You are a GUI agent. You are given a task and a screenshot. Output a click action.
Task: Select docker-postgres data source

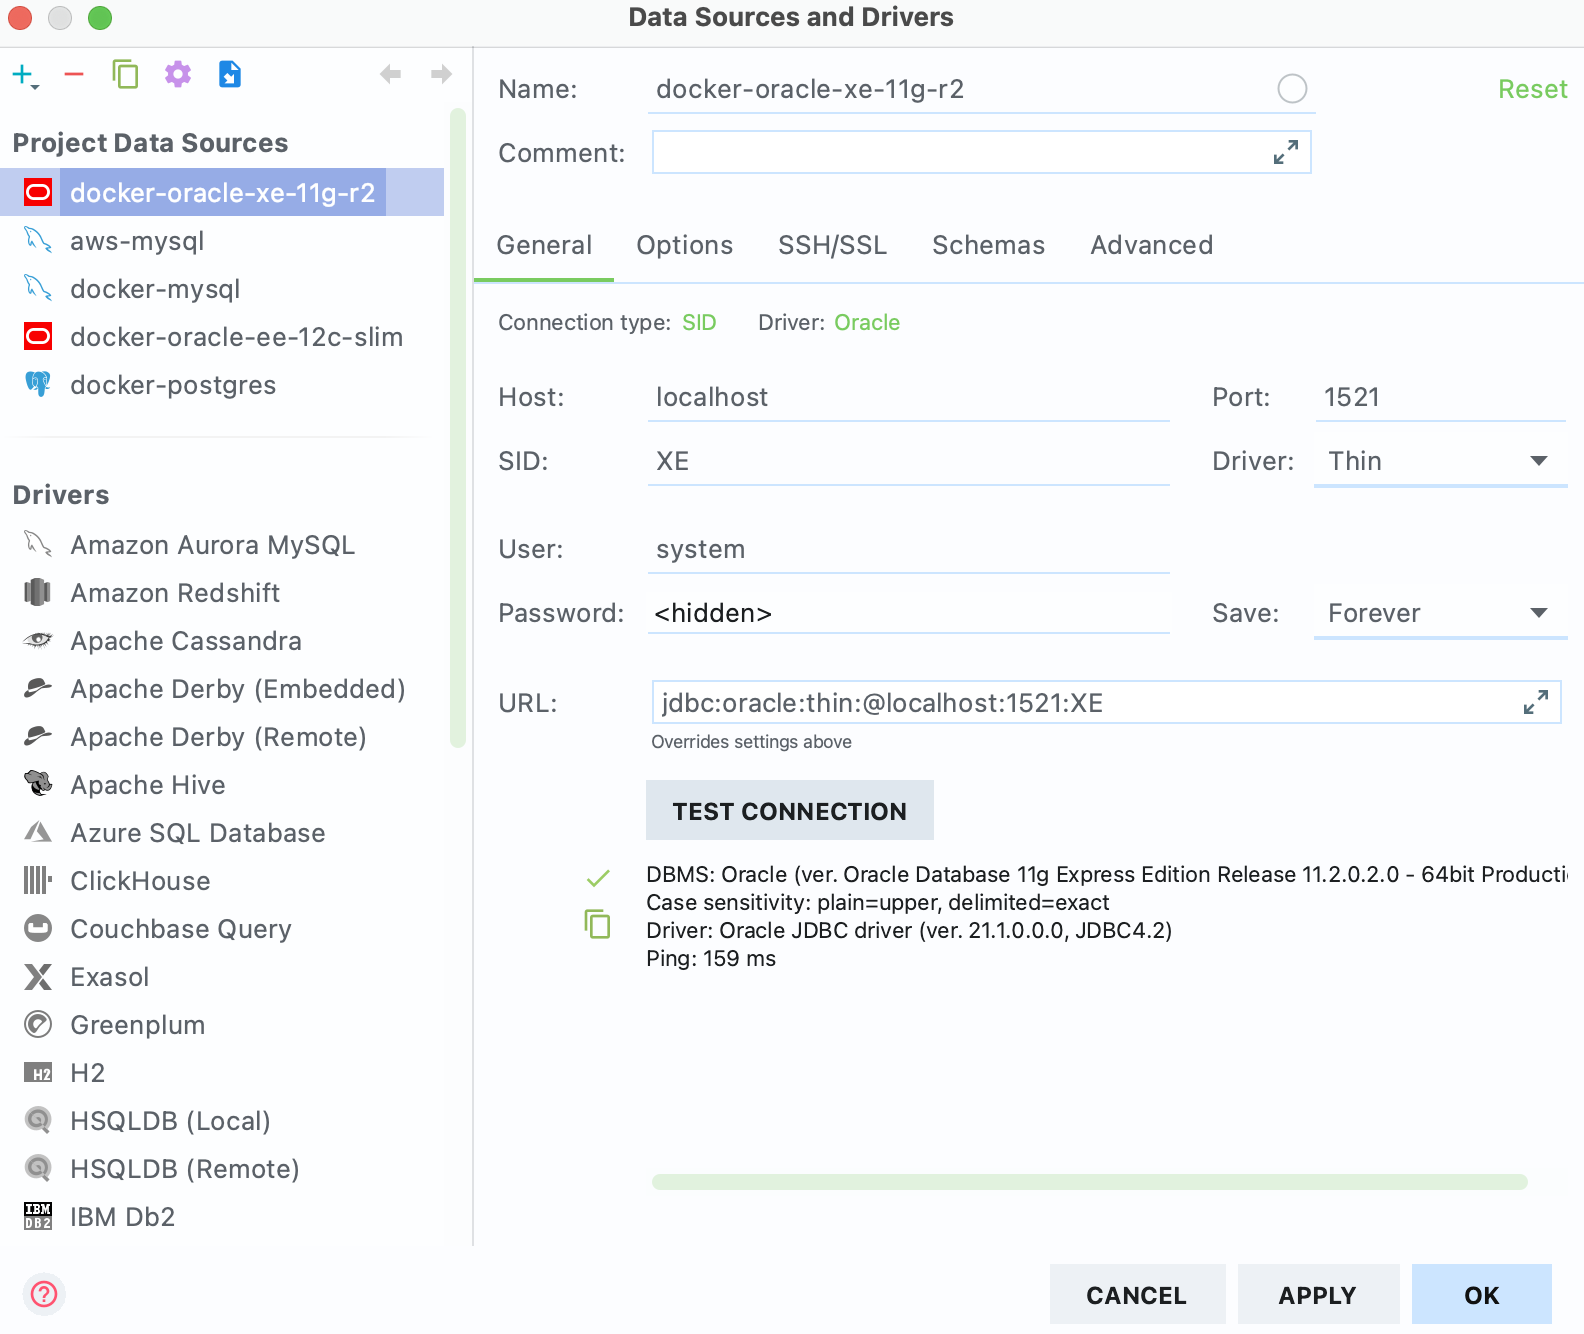point(222,384)
